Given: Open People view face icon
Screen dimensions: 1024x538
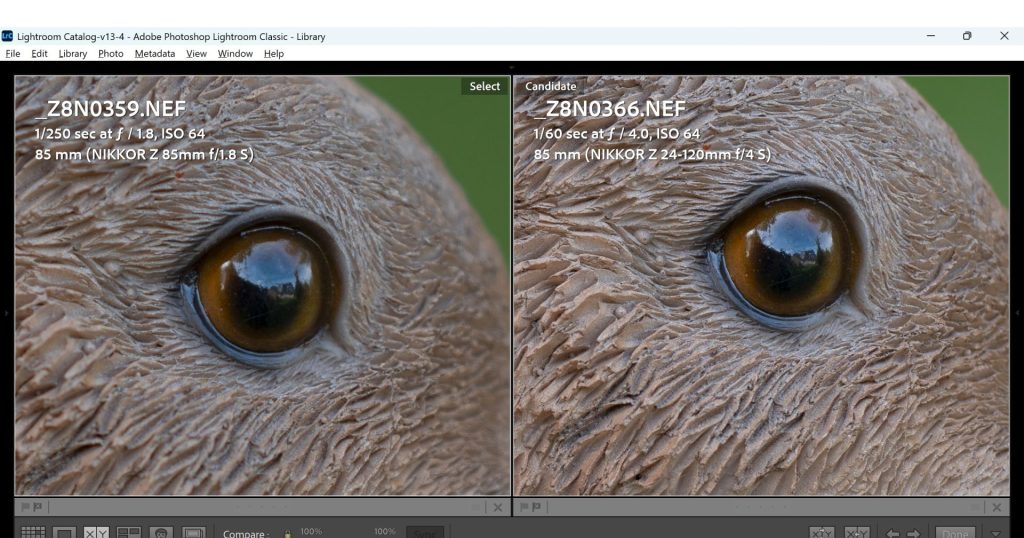Looking at the screenshot, I should click(x=161, y=533).
